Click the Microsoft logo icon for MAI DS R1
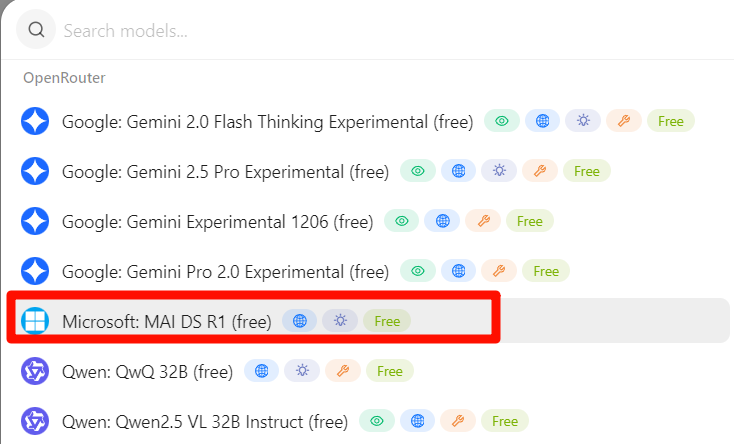Image resolution: width=734 pixels, height=444 pixels. 35,321
